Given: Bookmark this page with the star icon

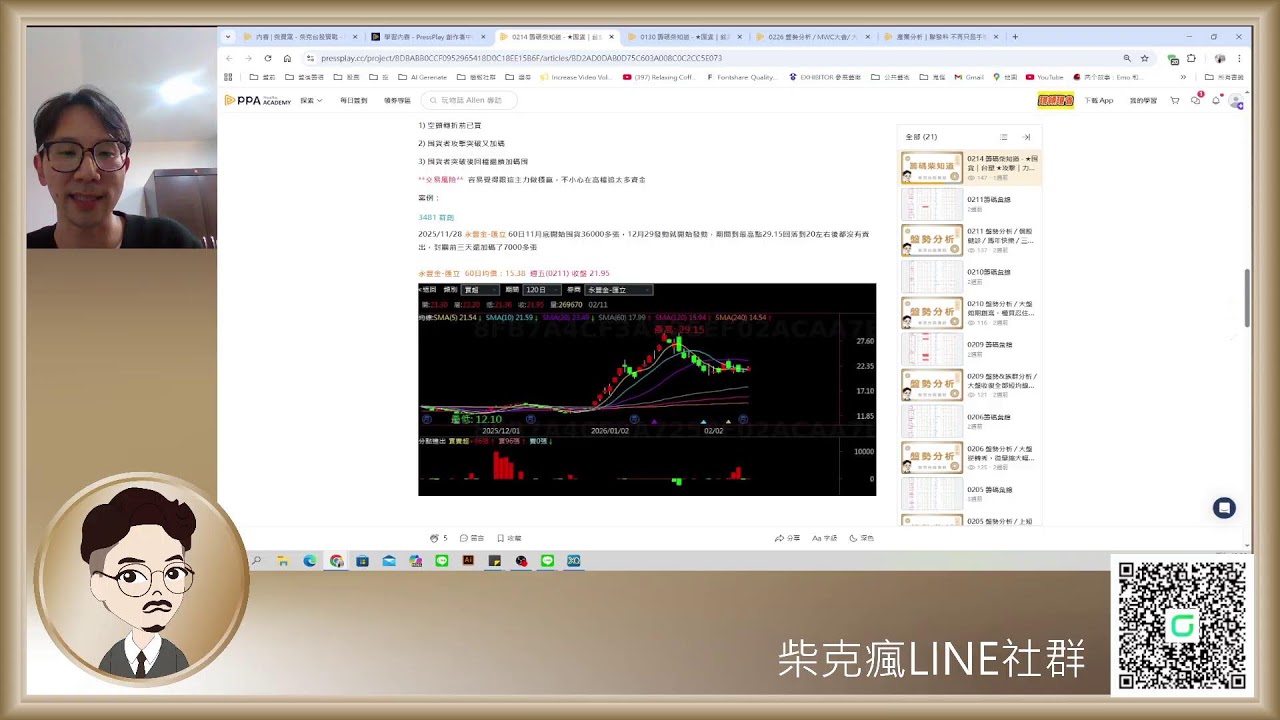Looking at the screenshot, I should (x=1145, y=58).
